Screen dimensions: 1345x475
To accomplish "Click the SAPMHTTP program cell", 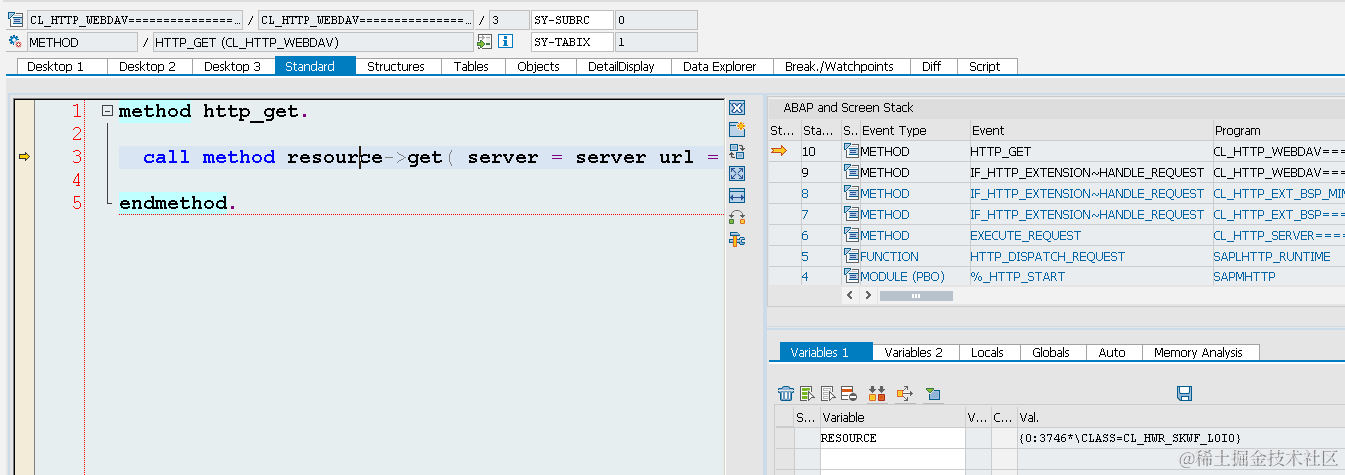I will (x=1278, y=277).
